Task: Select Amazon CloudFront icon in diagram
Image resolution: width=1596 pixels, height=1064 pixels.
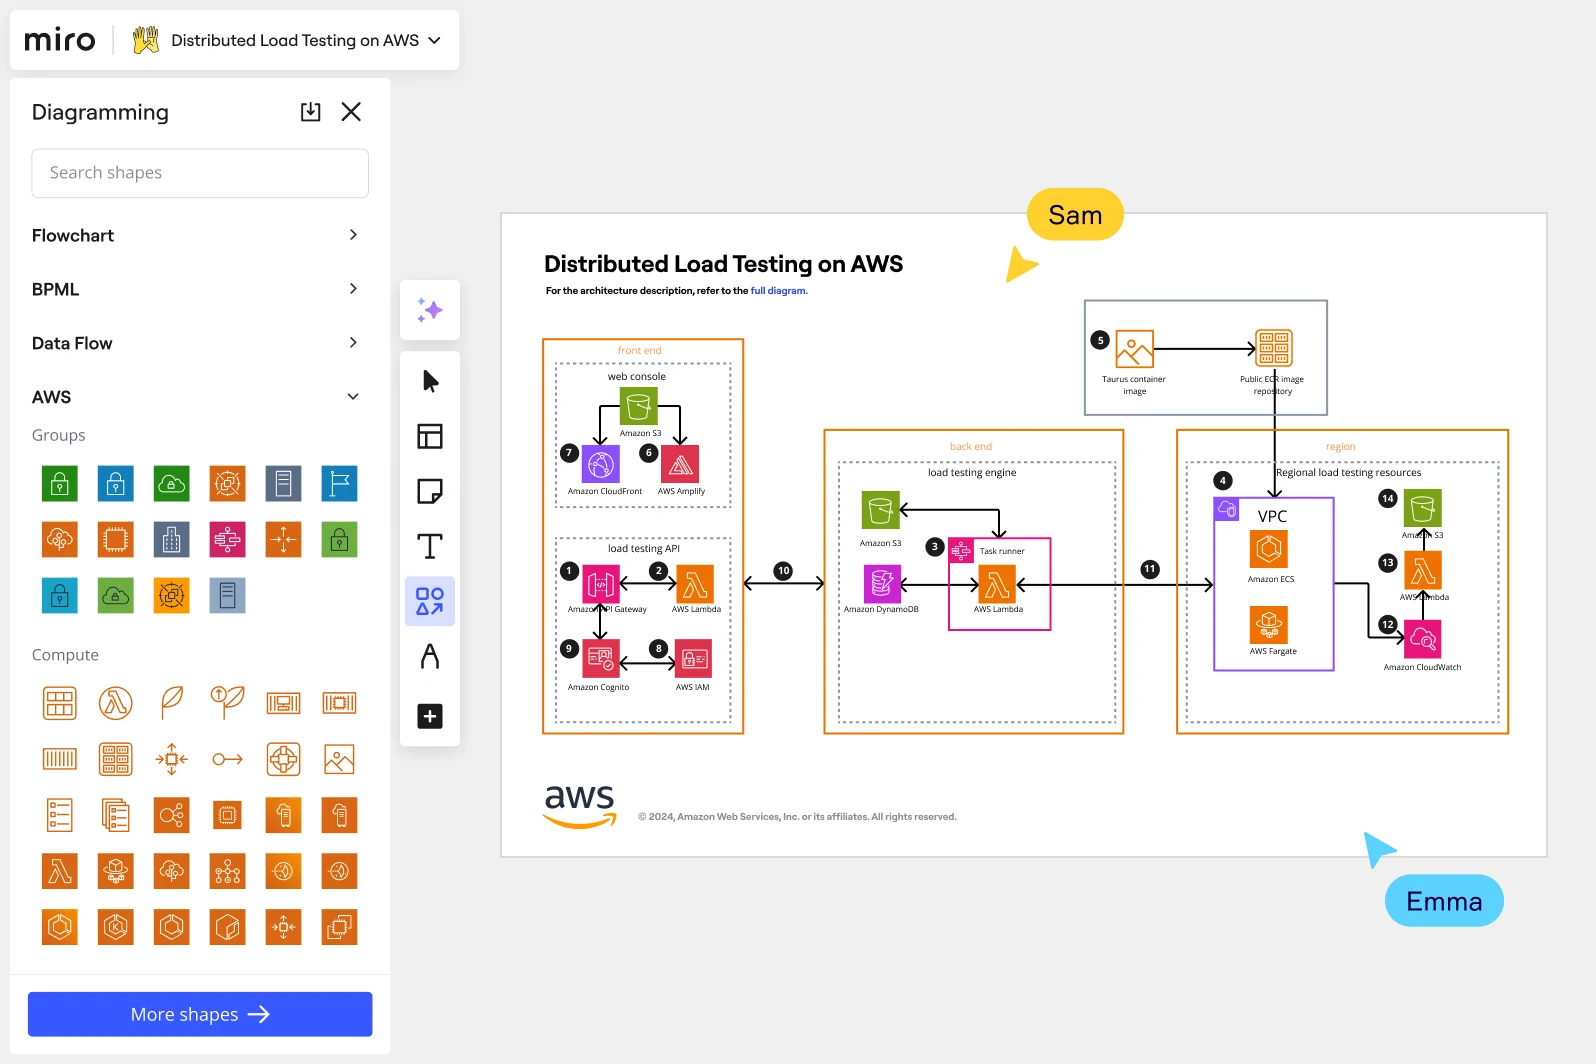Action: pos(601,464)
